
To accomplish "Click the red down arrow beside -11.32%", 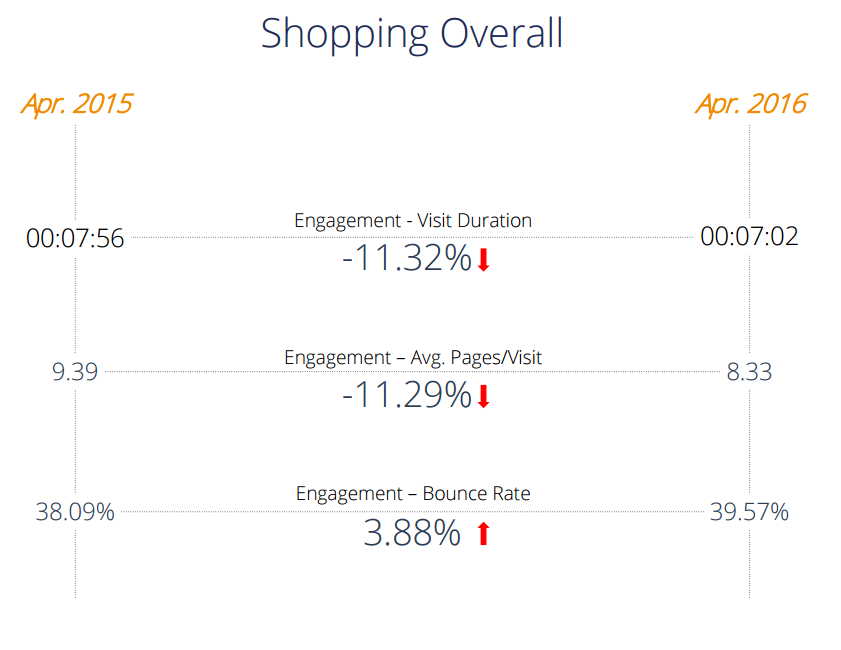I will [x=483, y=260].
